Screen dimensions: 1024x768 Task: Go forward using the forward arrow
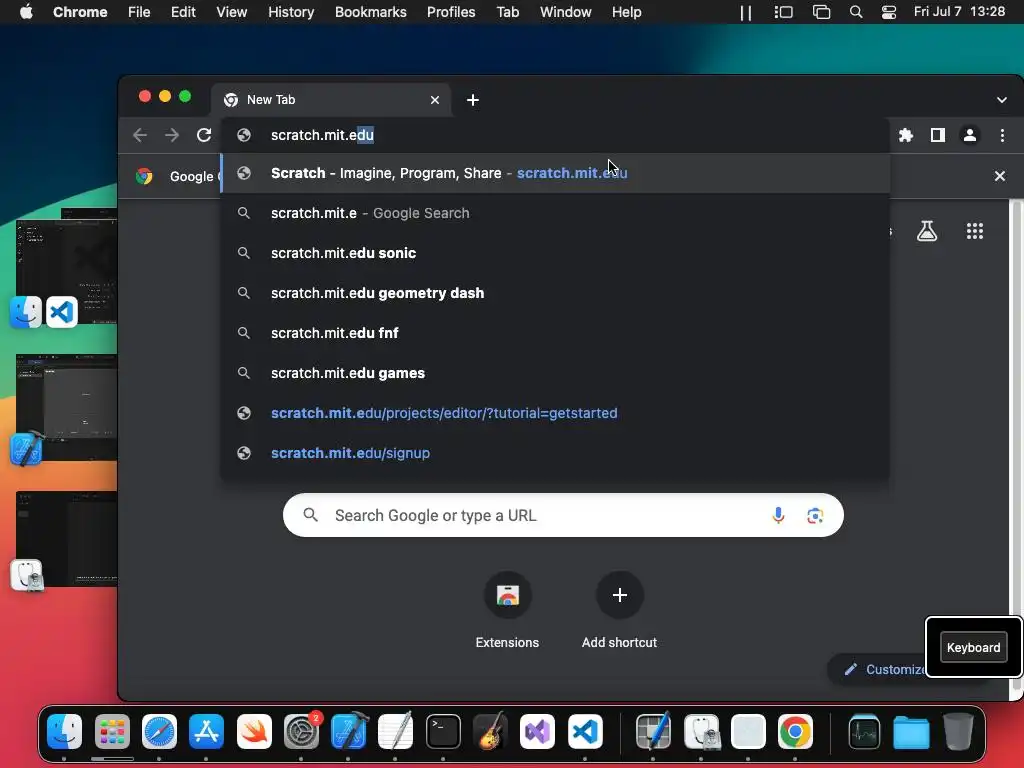[x=172, y=135]
